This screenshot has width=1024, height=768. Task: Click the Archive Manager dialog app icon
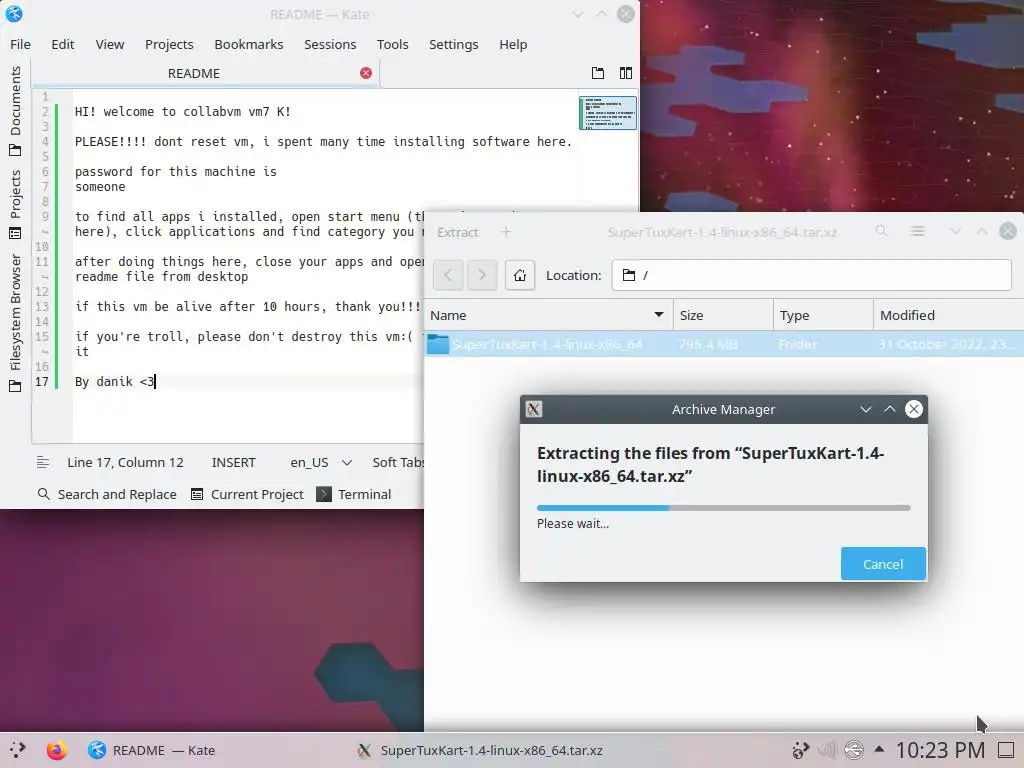[534, 409]
